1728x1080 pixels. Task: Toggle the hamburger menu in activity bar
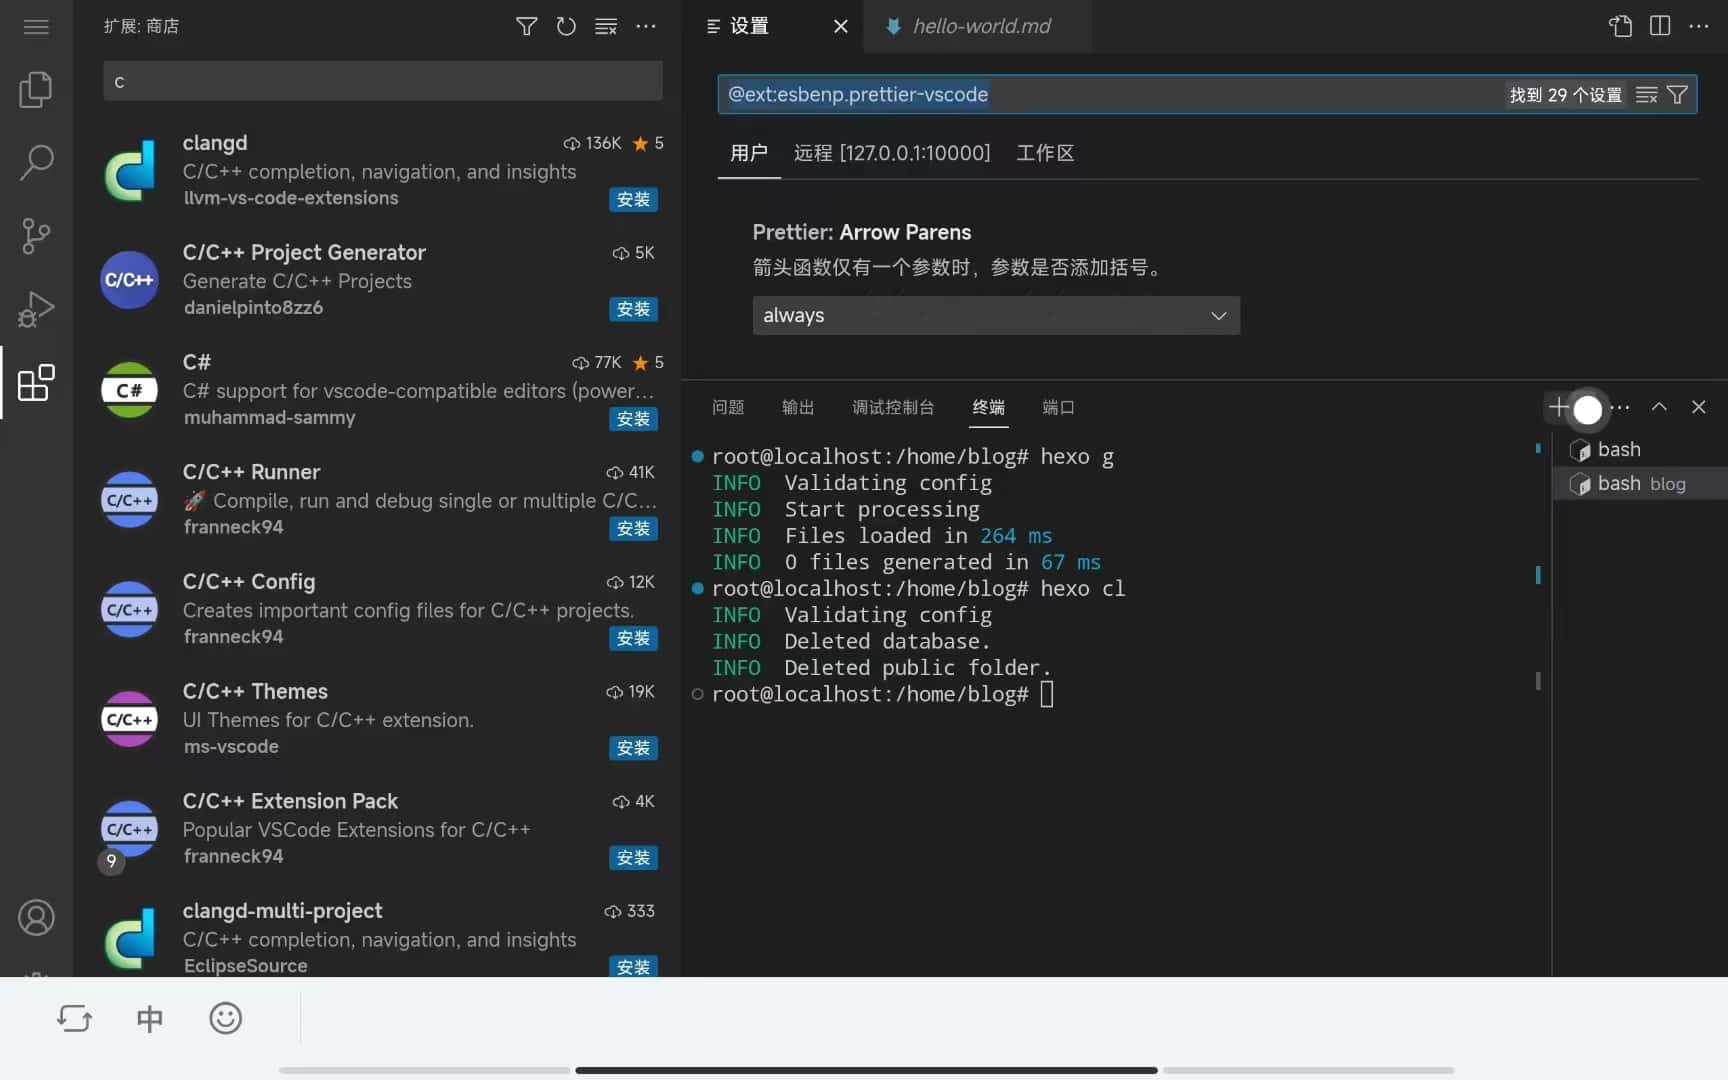tap(36, 26)
